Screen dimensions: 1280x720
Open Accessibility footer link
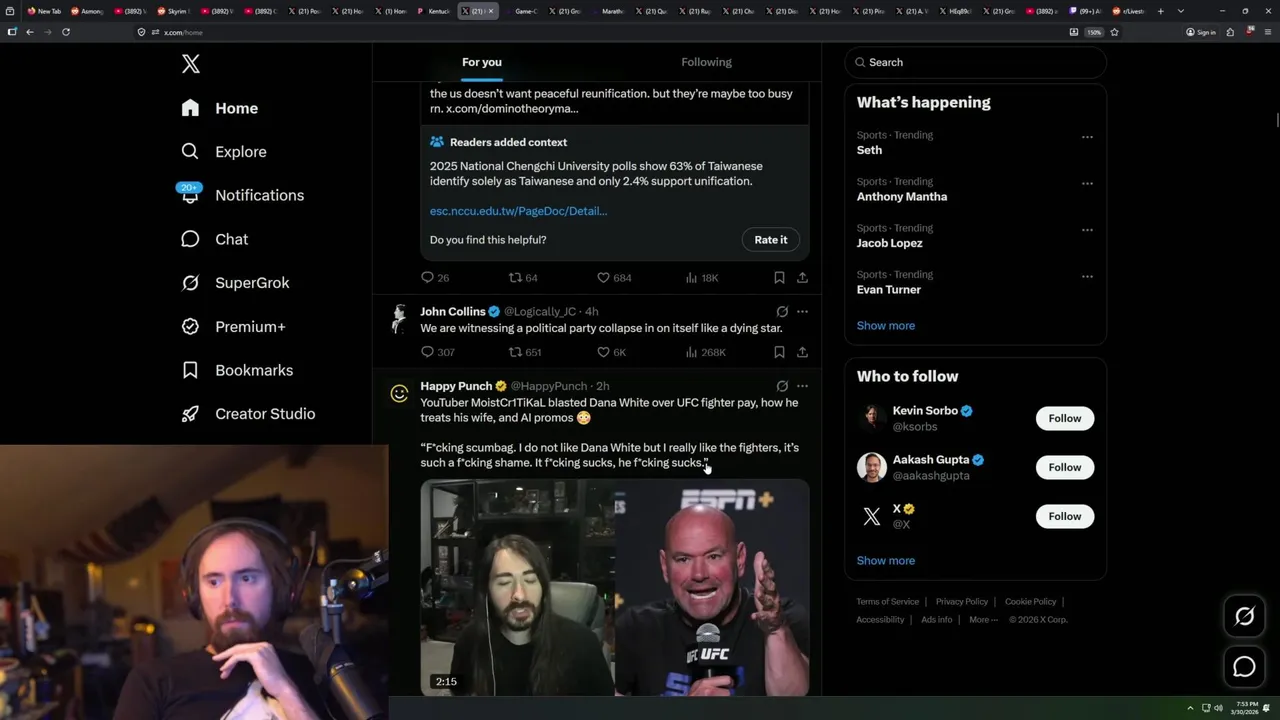tap(880, 620)
